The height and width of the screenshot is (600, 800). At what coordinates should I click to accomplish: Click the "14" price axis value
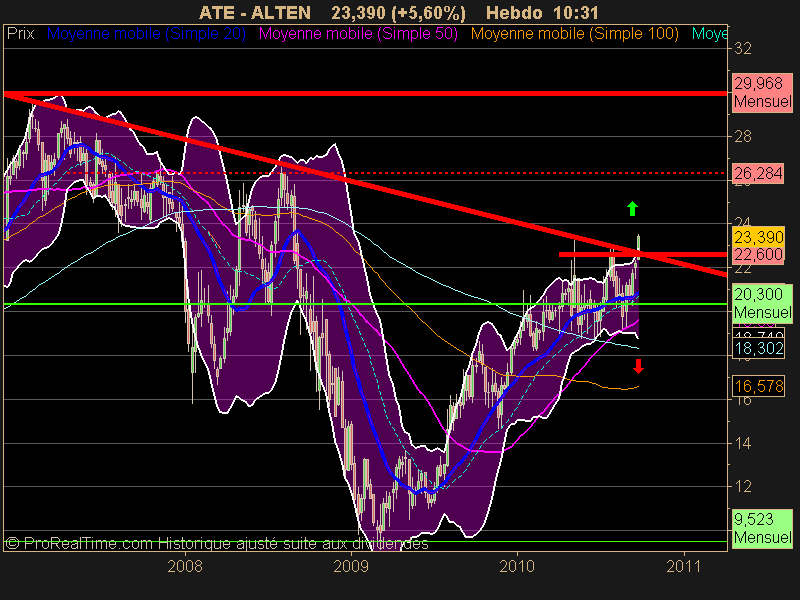tap(742, 443)
